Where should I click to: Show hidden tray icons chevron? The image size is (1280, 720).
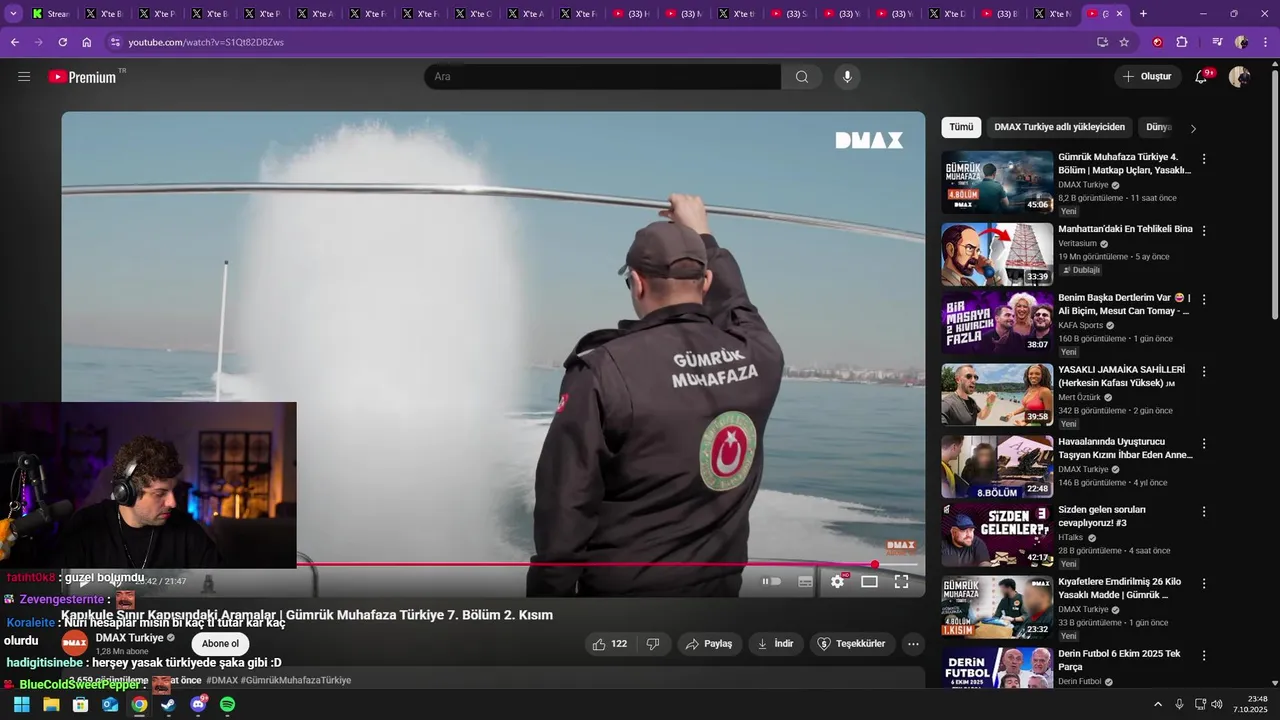click(x=1158, y=705)
